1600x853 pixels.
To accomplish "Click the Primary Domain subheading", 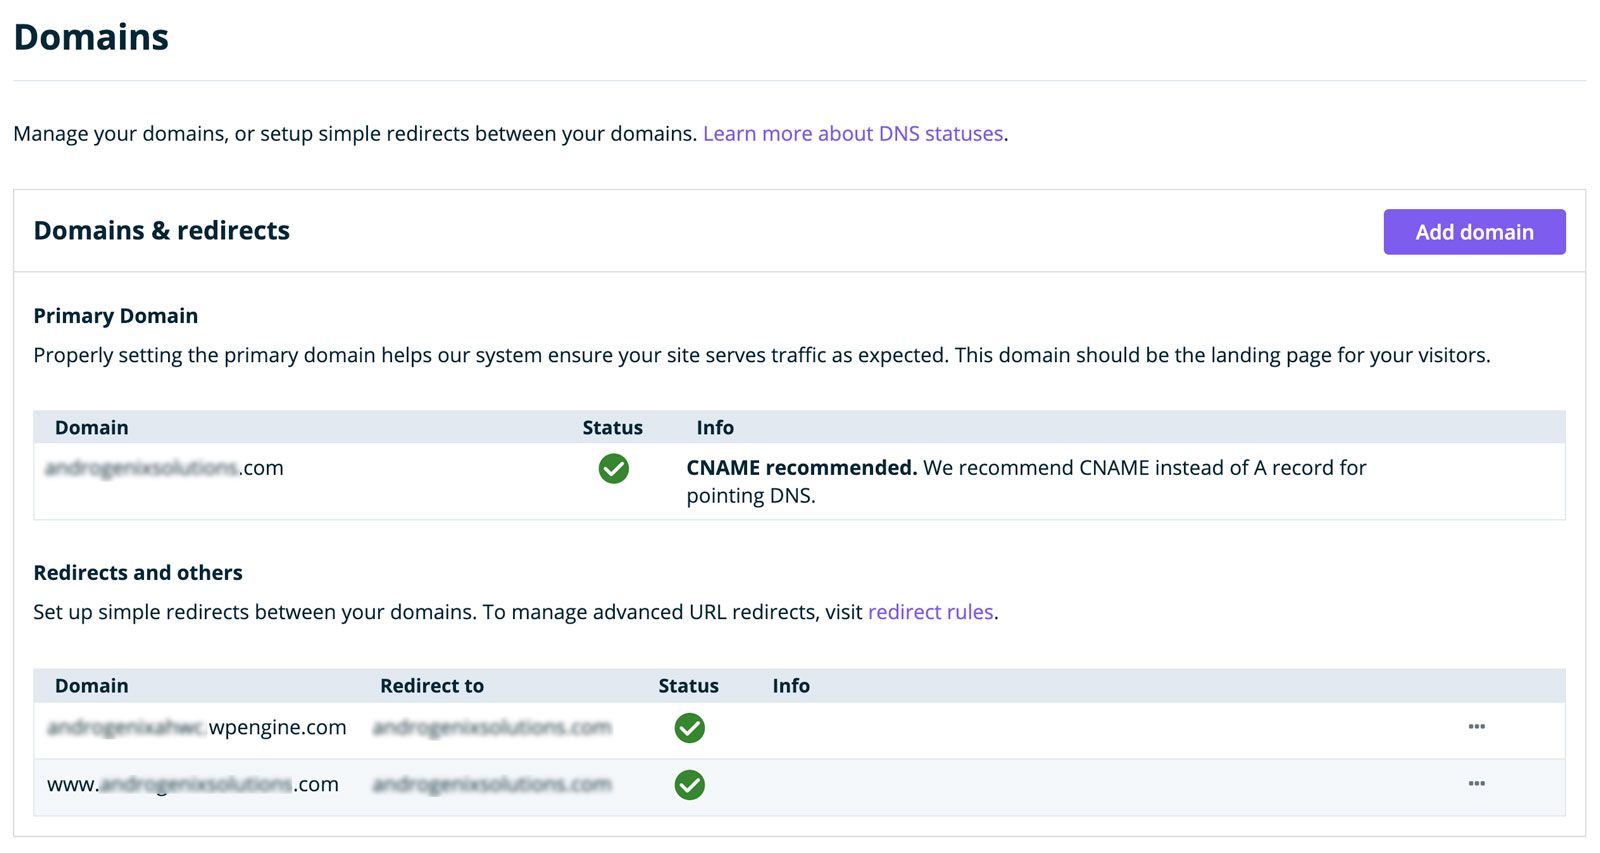I will click(x=116, y=316).
